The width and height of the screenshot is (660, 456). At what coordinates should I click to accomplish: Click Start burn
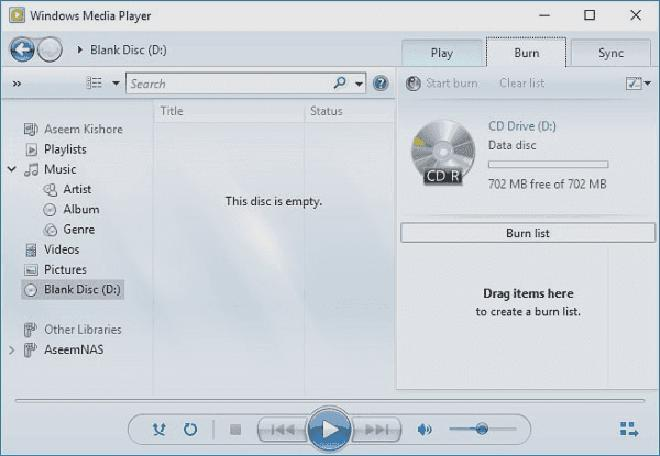pyautogui.click(x=442, y=83)
